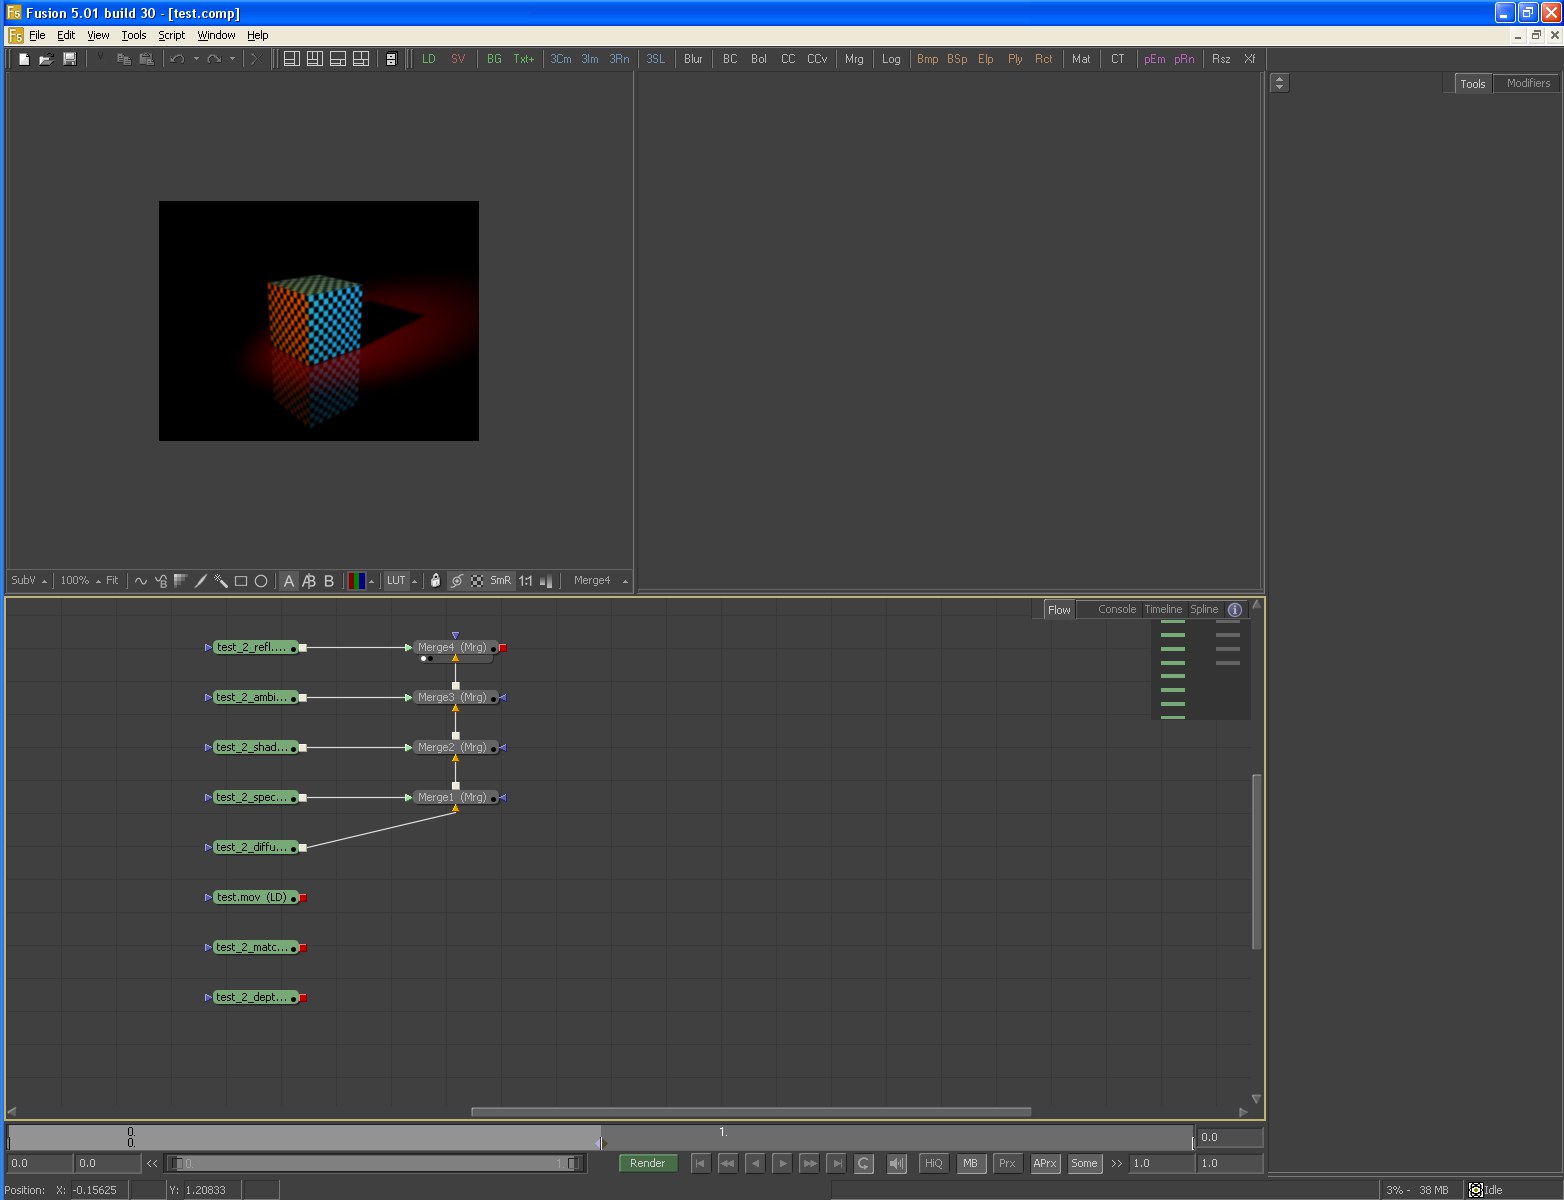Add a Blur tool from the toolbar

[693, 59]
